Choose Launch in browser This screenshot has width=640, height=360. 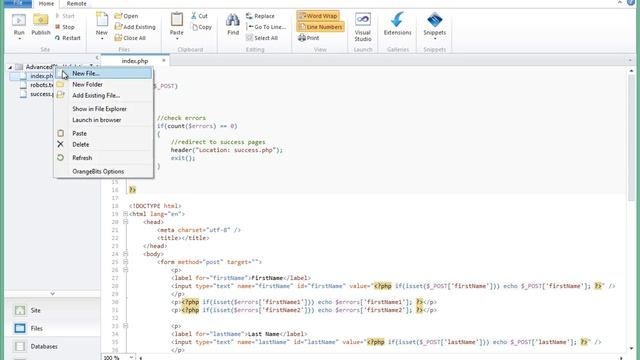(x=104, y=120)
